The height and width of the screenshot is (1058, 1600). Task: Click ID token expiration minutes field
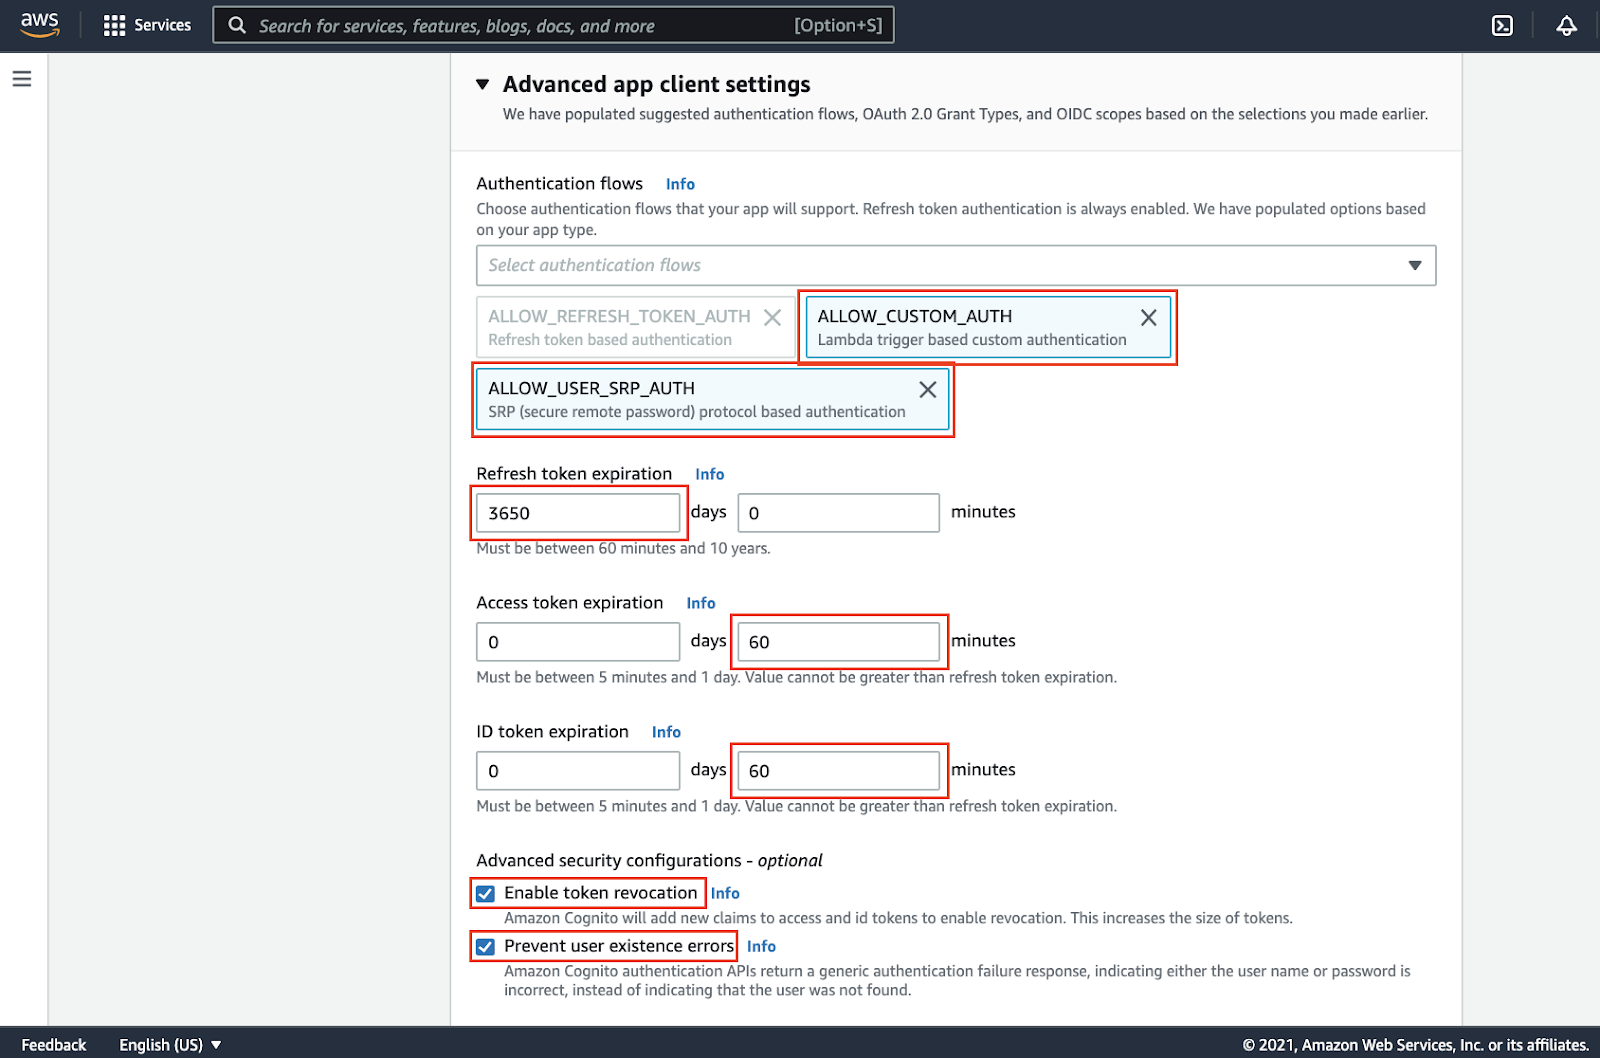[838, 771]
